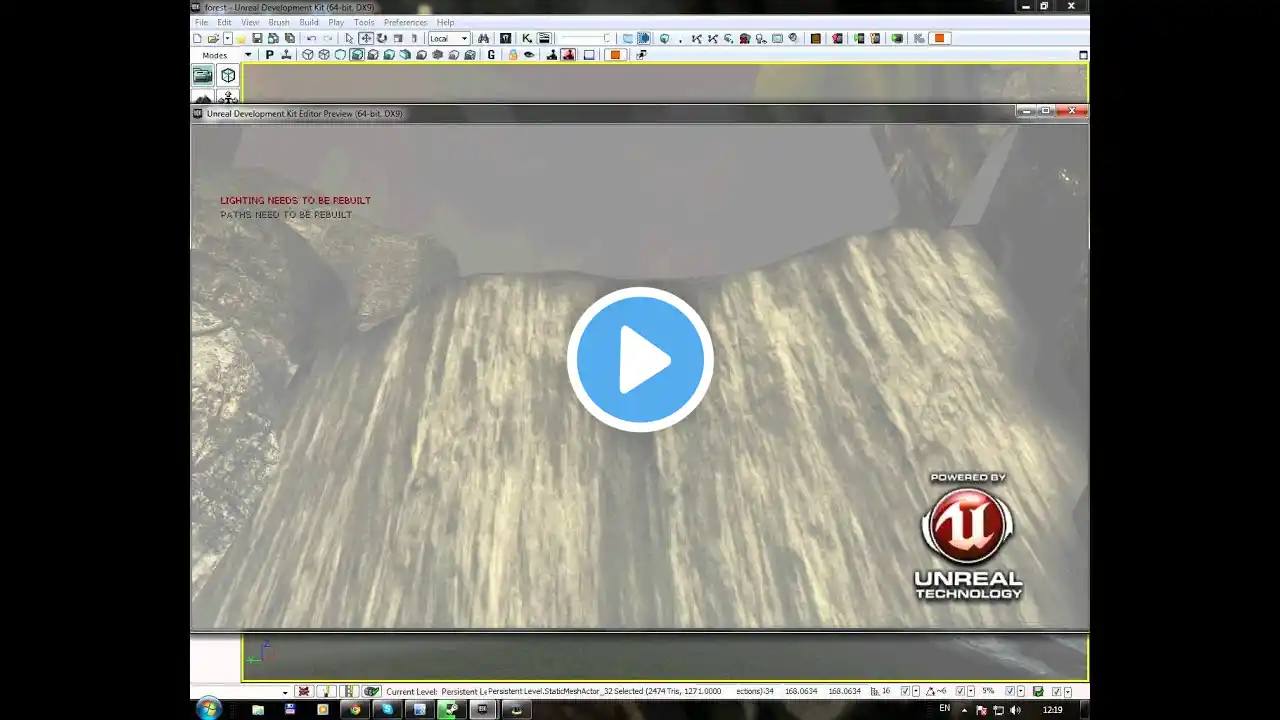Viewport: 1280px width, 720px height.
Task: Expand the Modes dropdown arrow
Action: point(248,55)
